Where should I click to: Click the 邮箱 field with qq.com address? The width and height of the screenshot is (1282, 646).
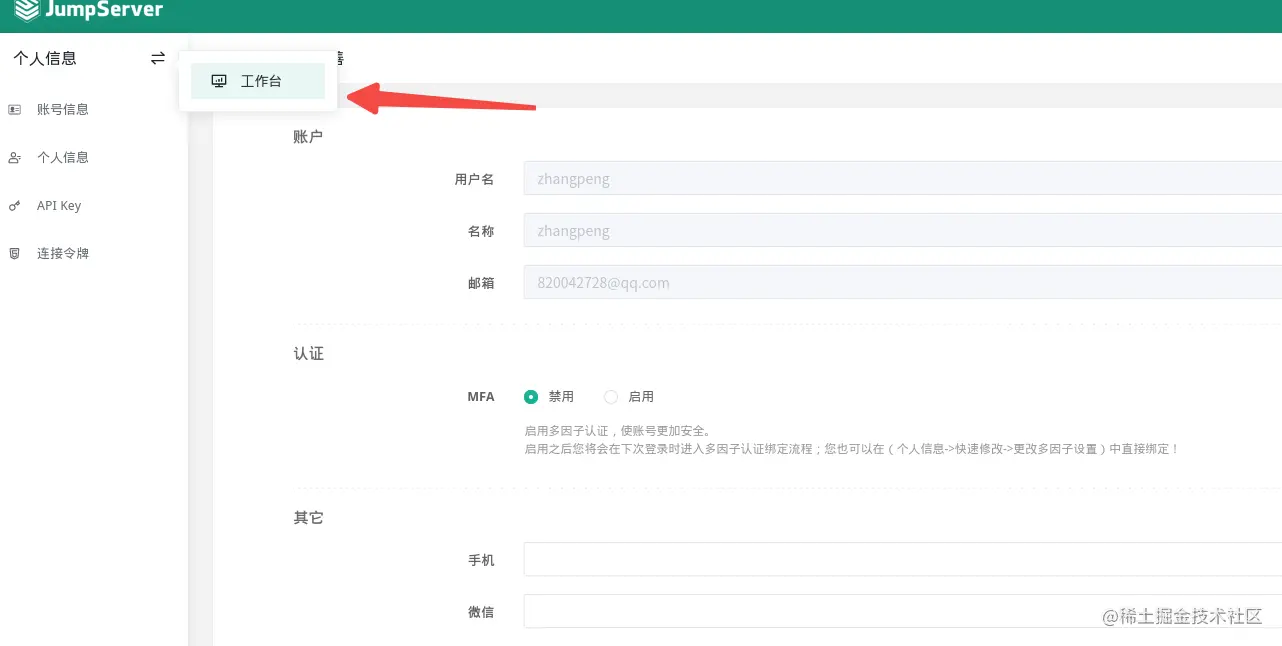902,283
